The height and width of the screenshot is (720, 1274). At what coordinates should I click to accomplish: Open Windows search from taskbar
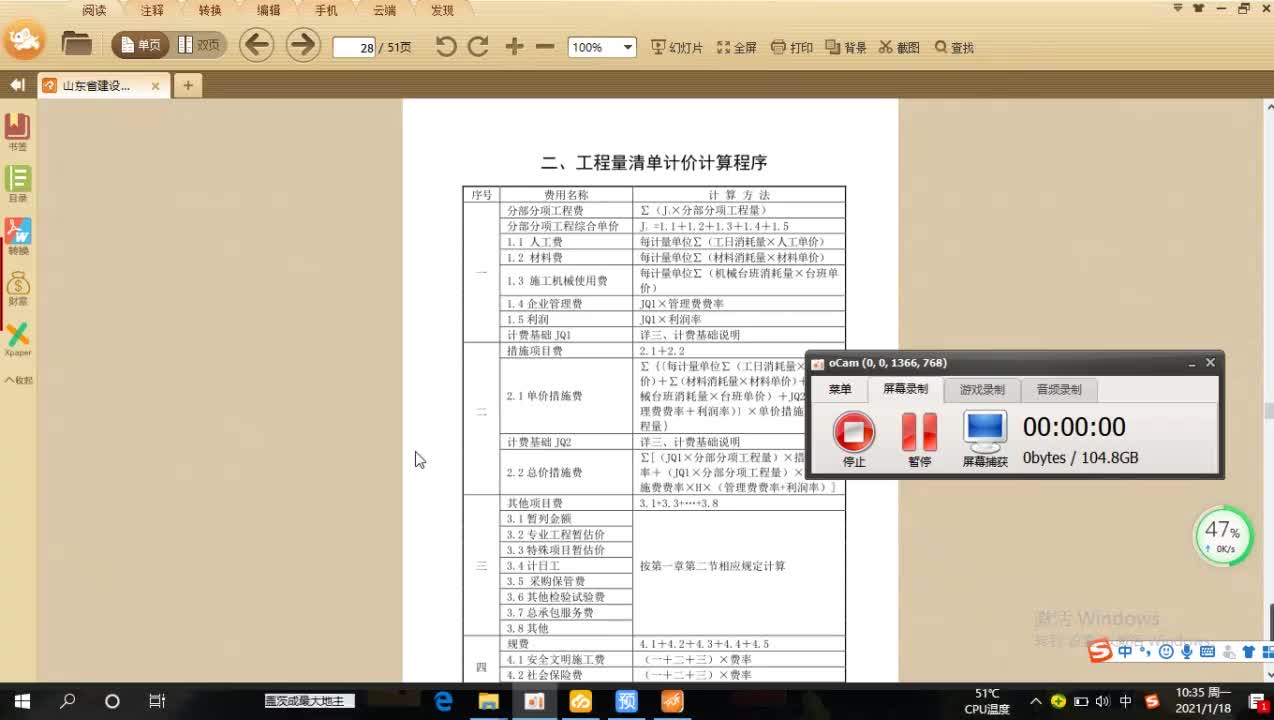click(x=68, y=701)
